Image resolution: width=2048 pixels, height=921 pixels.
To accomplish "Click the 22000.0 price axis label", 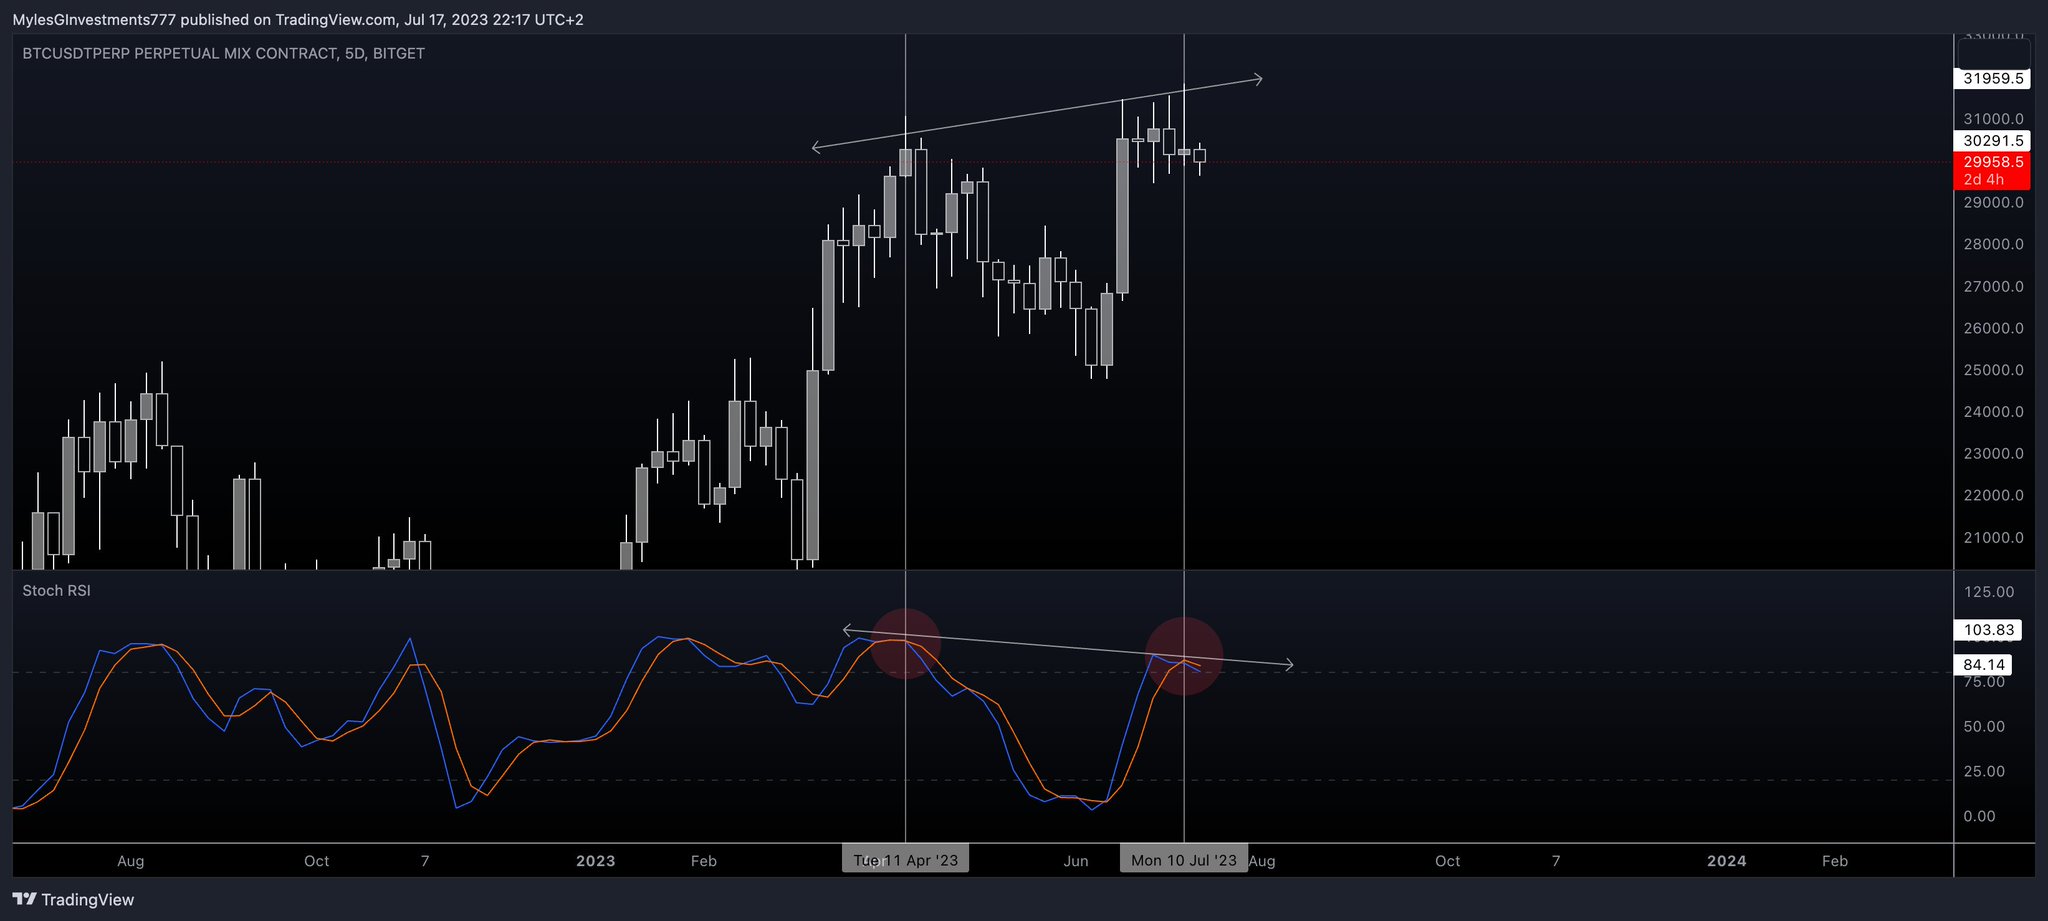I will [1993, 496].
